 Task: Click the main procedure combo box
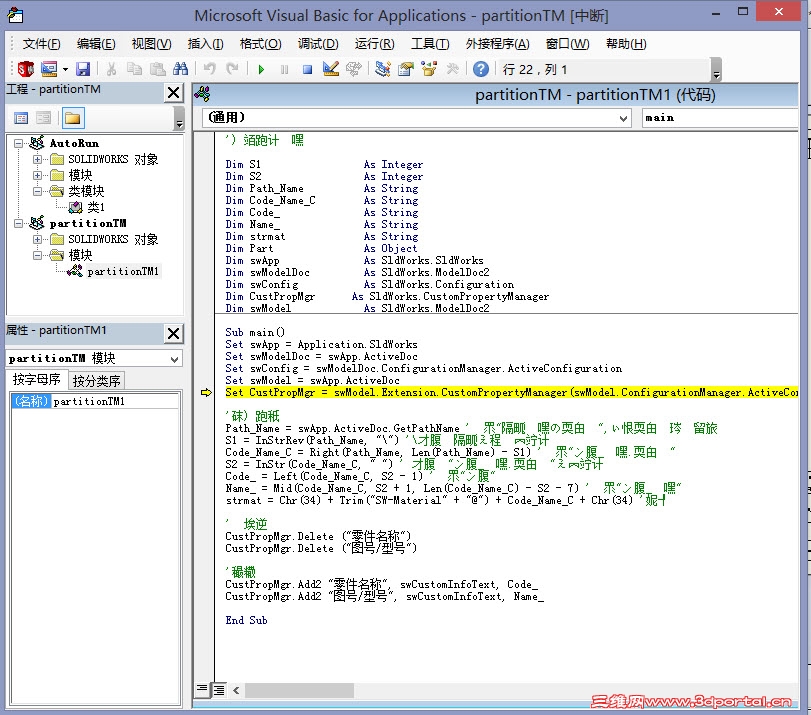point(720,118)
